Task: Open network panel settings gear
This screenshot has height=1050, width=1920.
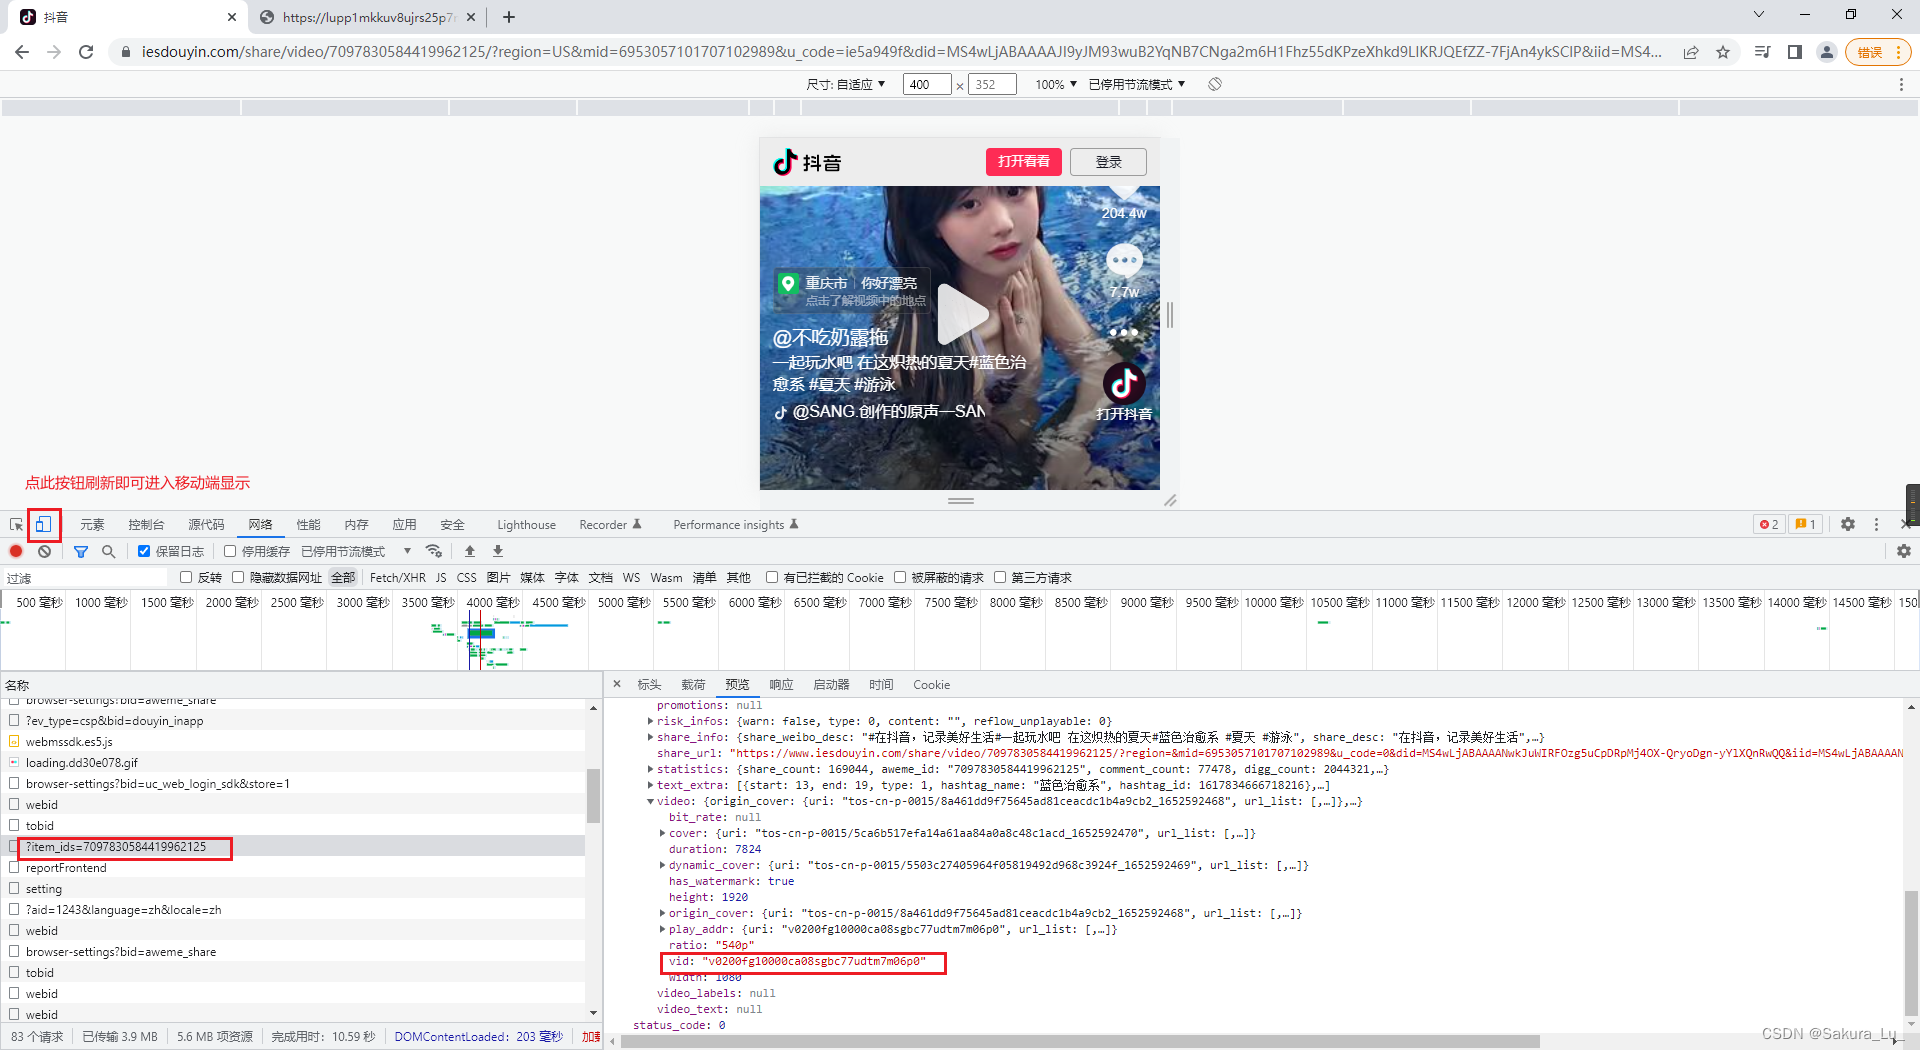Action: pos(1904,551)
